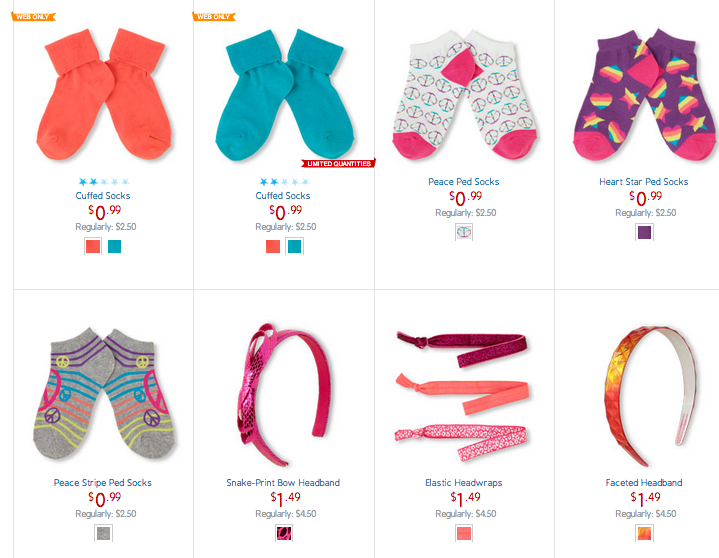This screenshot has width=719, height=558.
Task: View the coral Cuffed Socks product image
Action: click(x=104, y=94)
